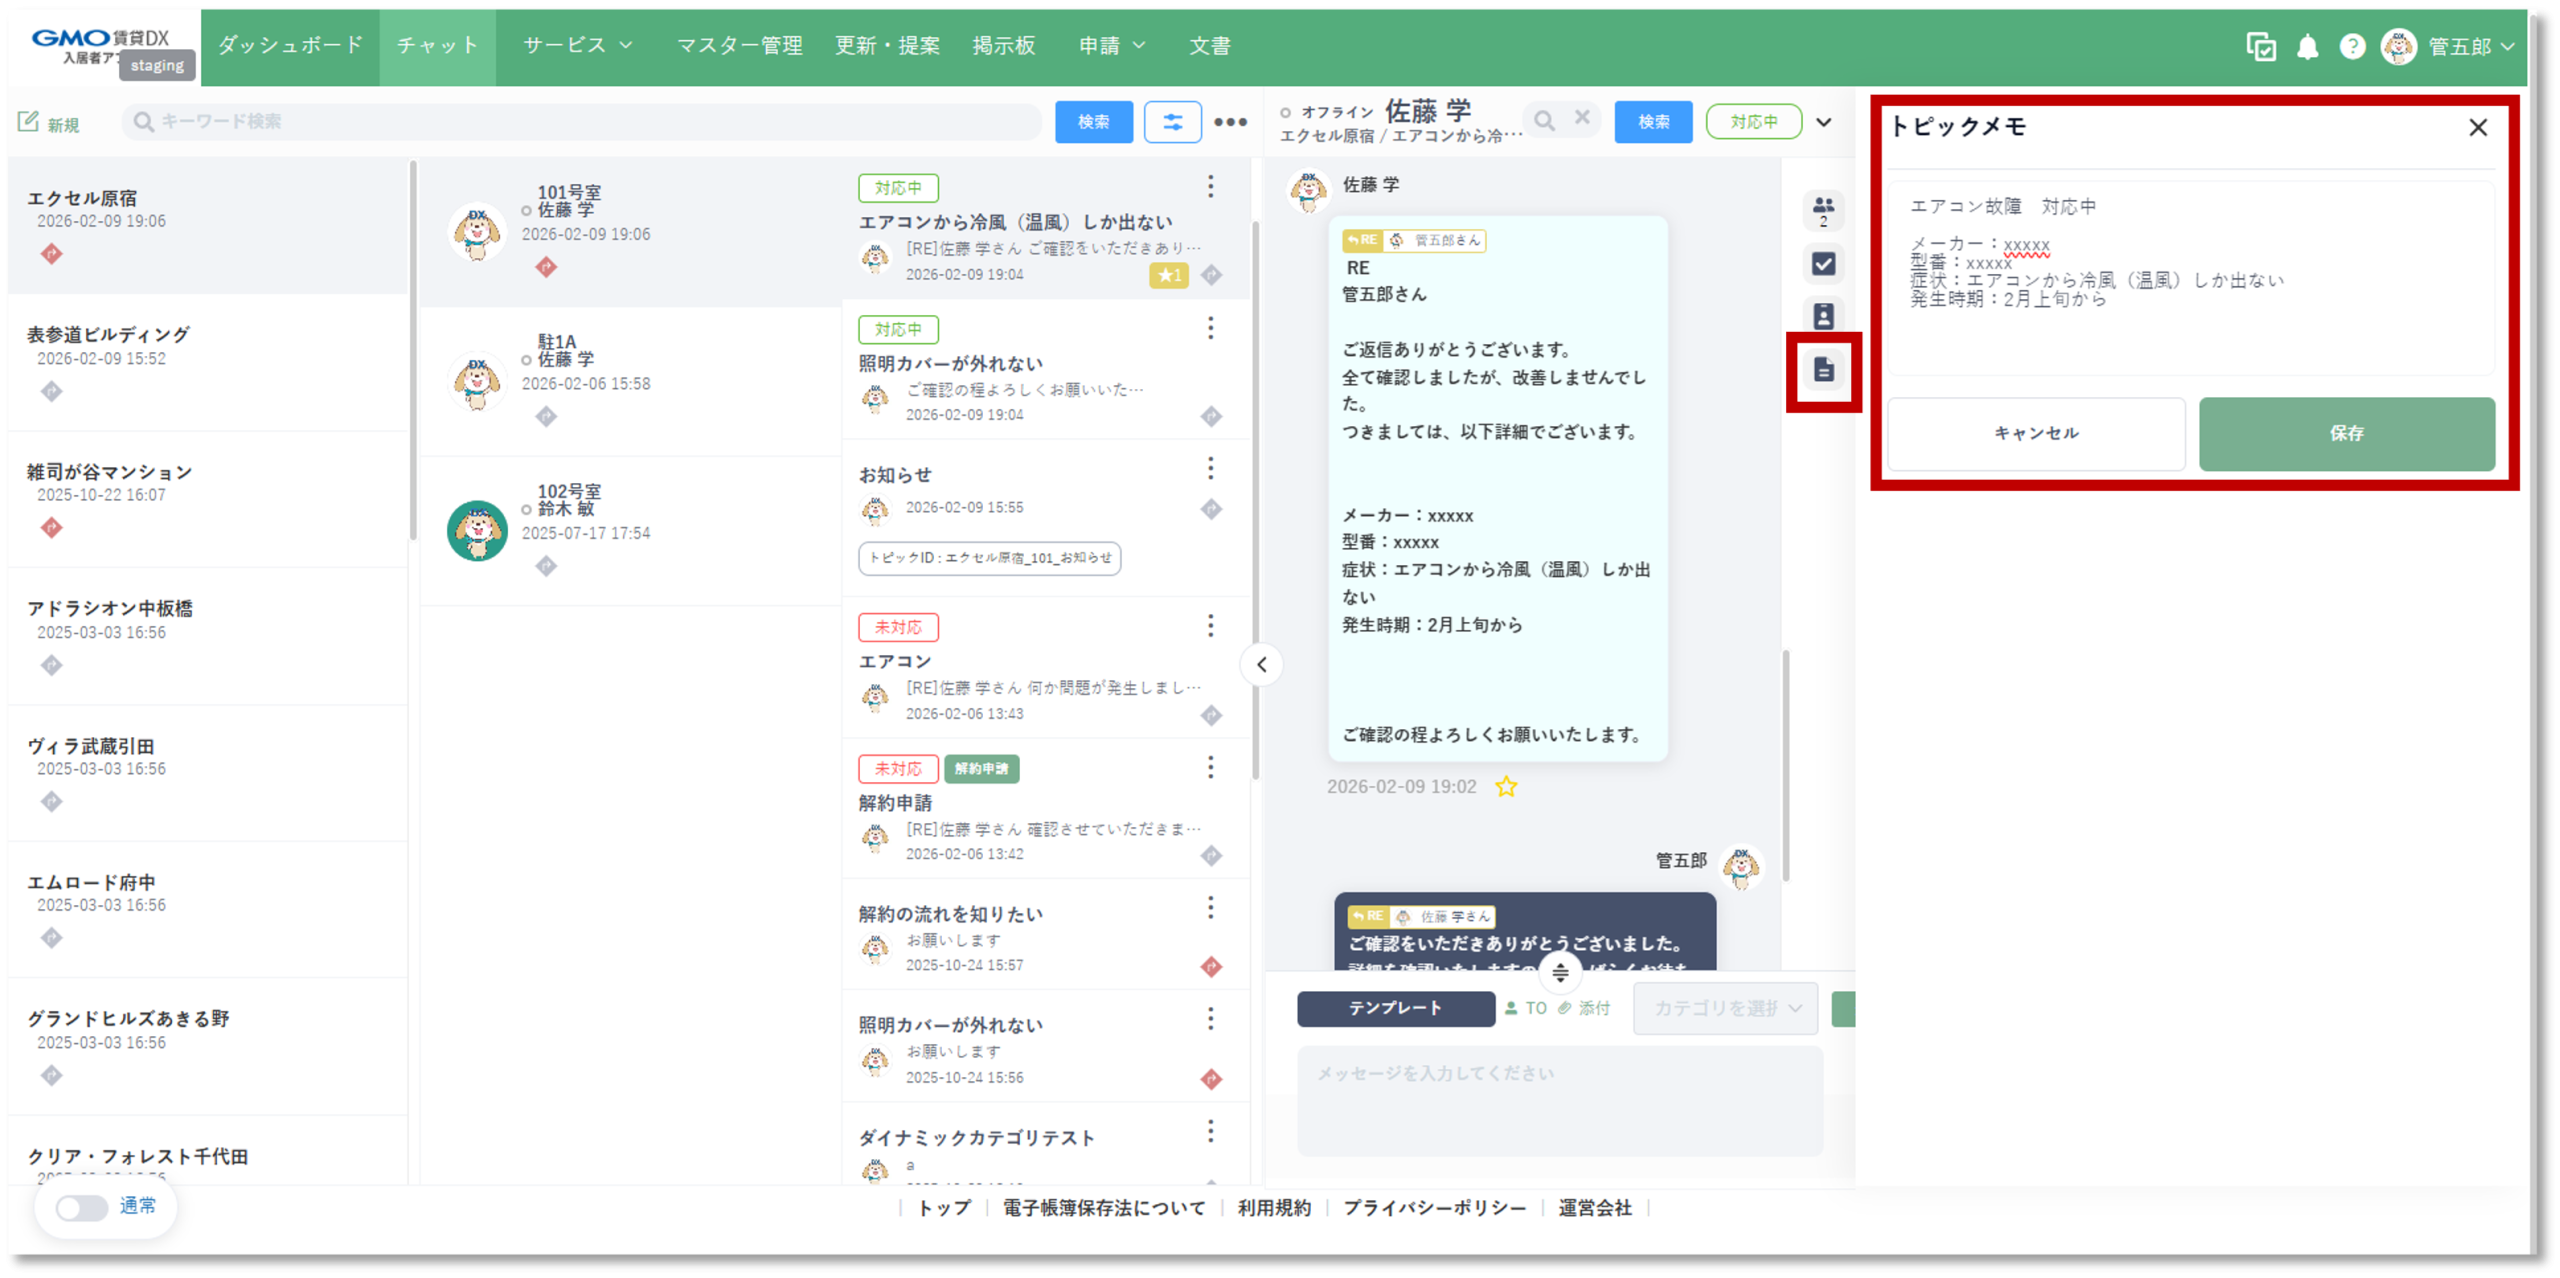The width and height of the screenshot is (2560, 1278).
Task: Expand the カテゴリを選択 dropdown
Action: (x=1726, y=1008)
